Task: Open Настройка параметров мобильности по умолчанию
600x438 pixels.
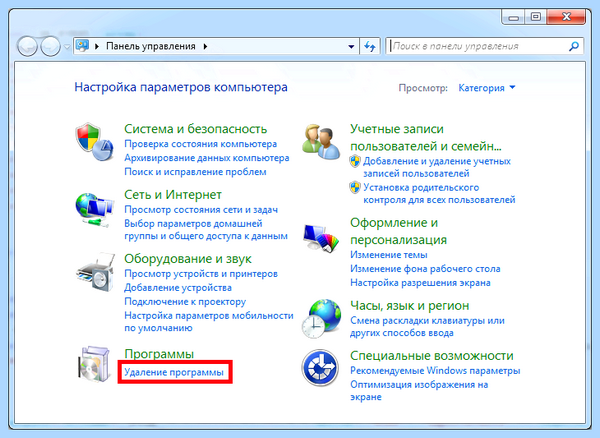Action: (209, 322)
